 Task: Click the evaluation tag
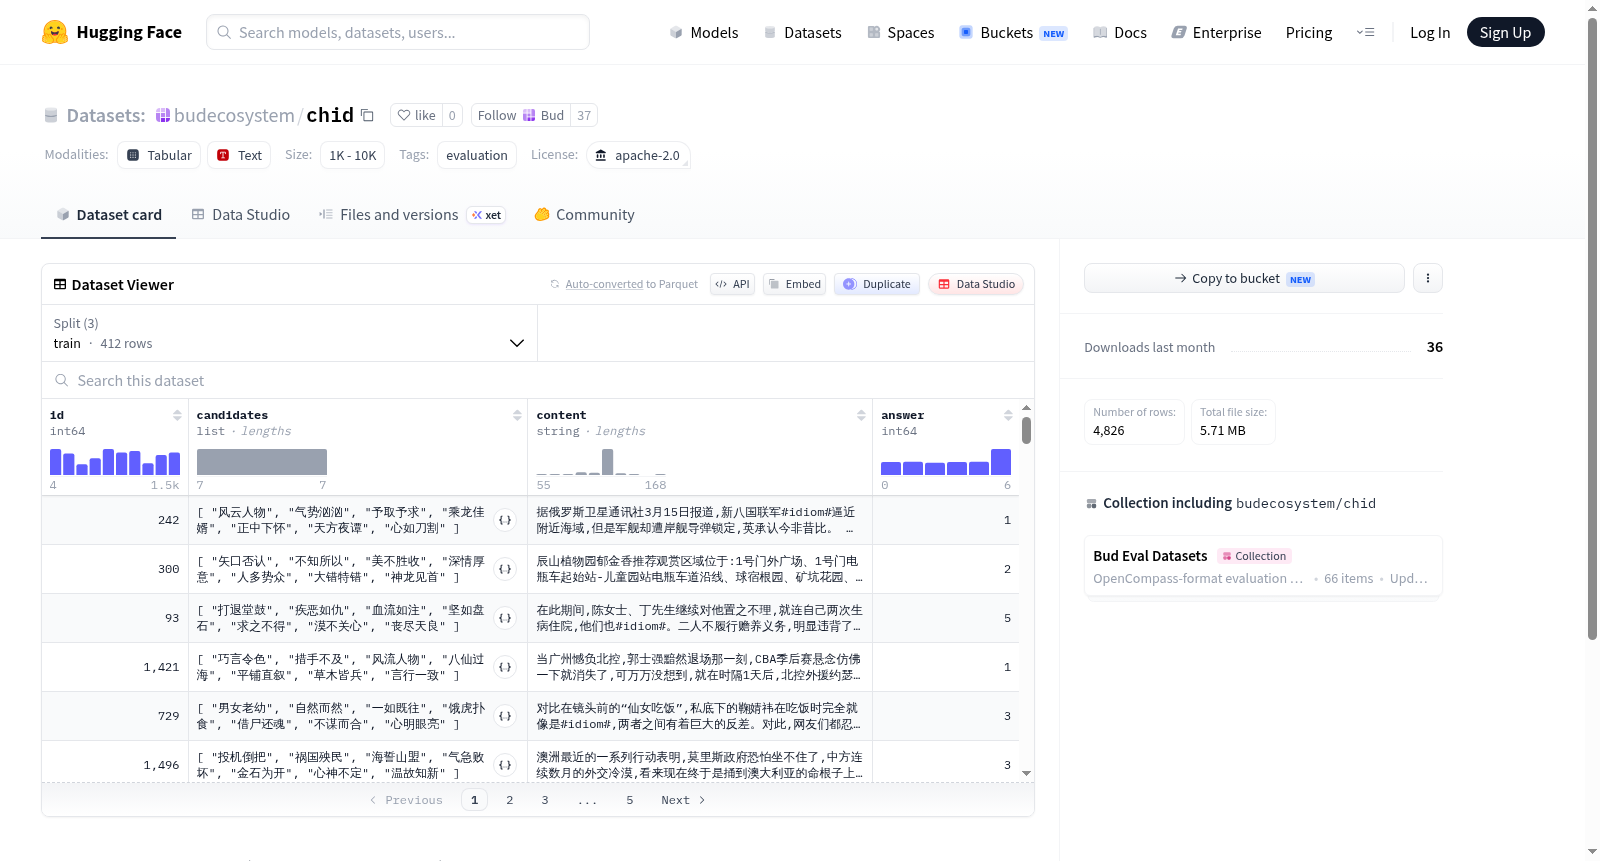[477, 155]
